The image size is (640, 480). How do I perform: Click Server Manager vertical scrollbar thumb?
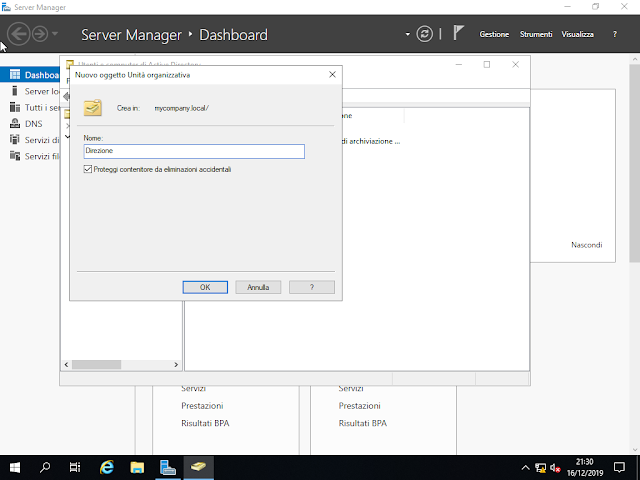635,163
